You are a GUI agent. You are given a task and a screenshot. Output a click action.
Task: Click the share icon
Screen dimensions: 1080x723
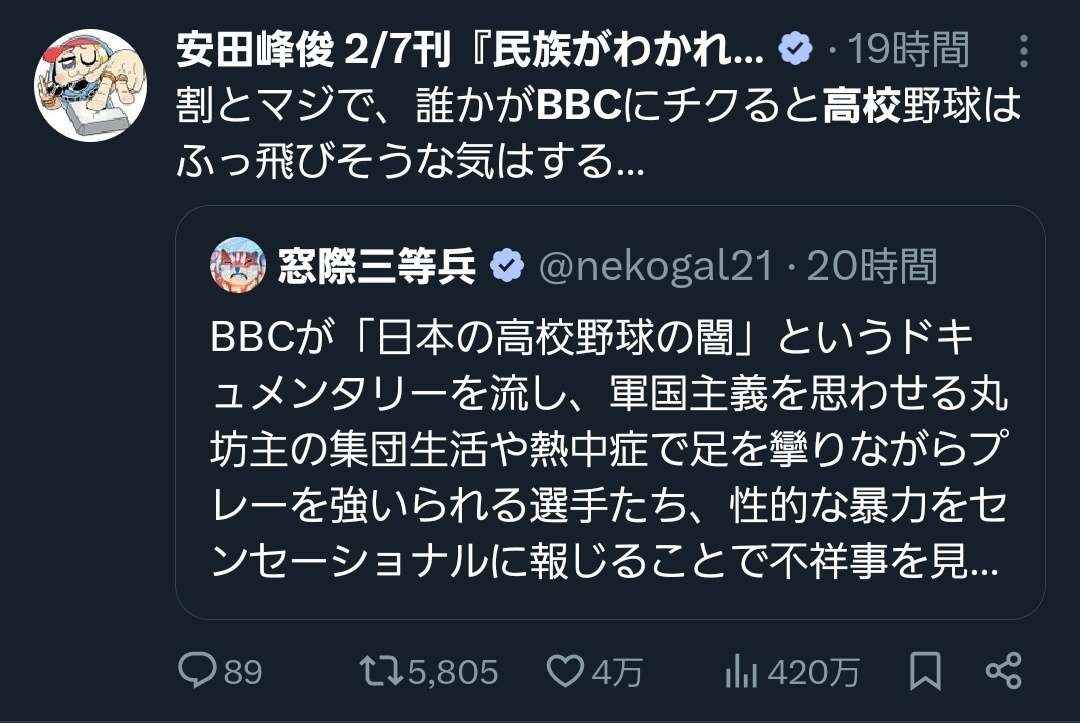[1003, 670]
